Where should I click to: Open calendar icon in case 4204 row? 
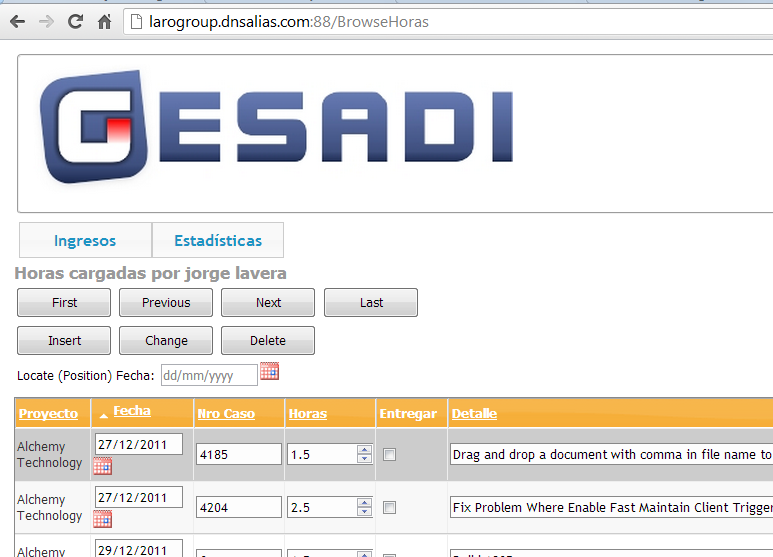pyautogui.click(x=103, y=519)
